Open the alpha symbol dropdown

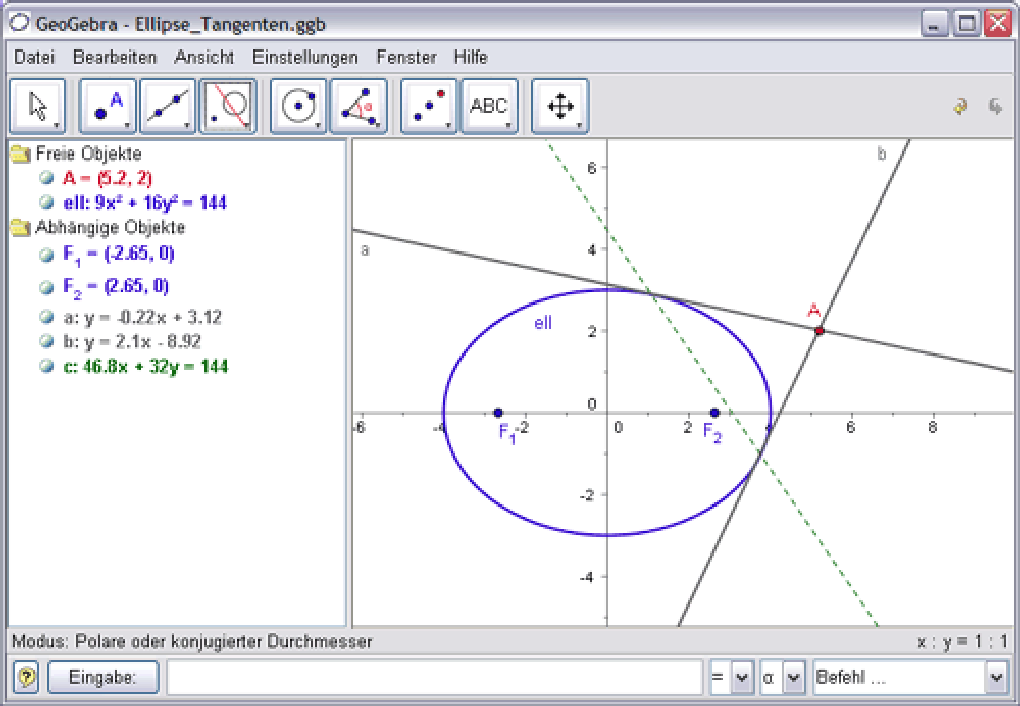click(x=792, y=678)
